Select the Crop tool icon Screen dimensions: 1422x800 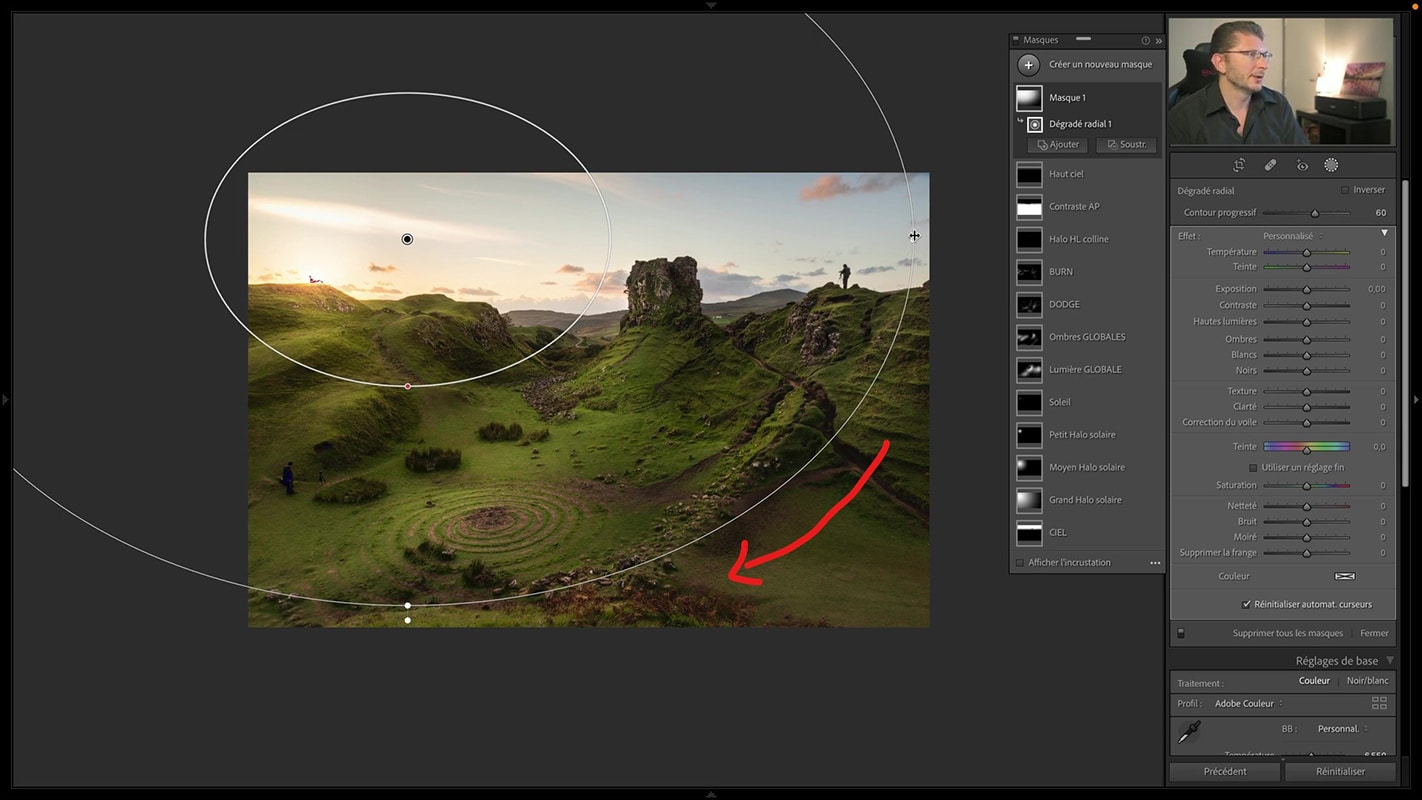1239,165
